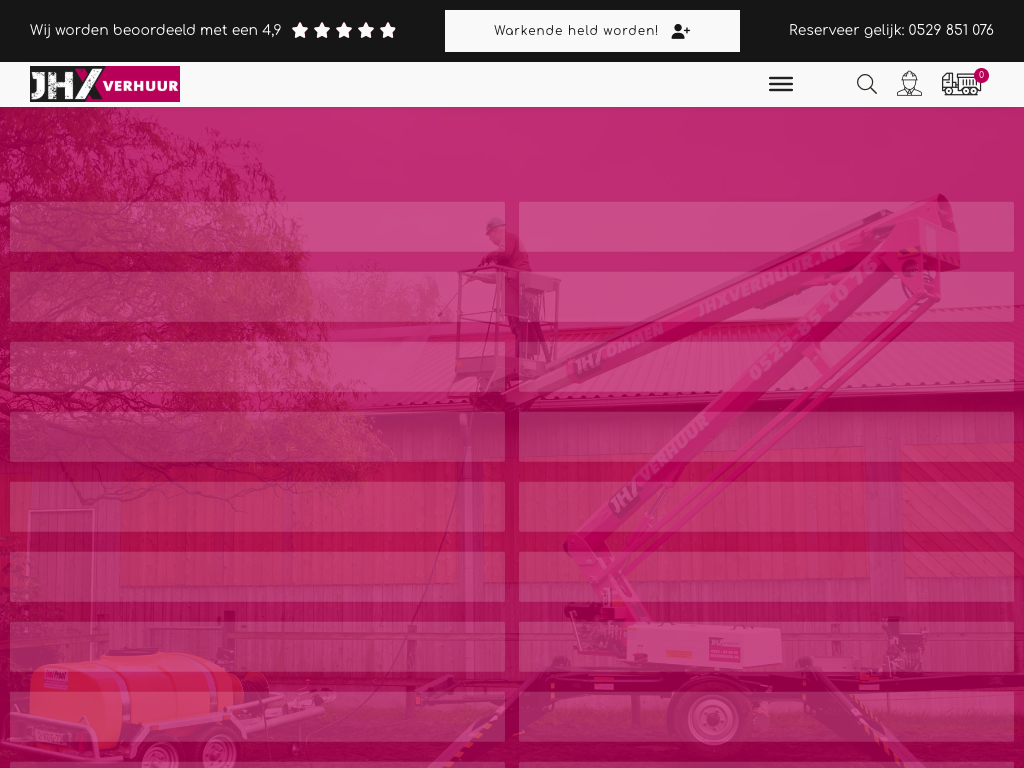This screenshot has height=768, width=1024.
Task: Click the magnifying glass search icon
Action: pos(867,85)
